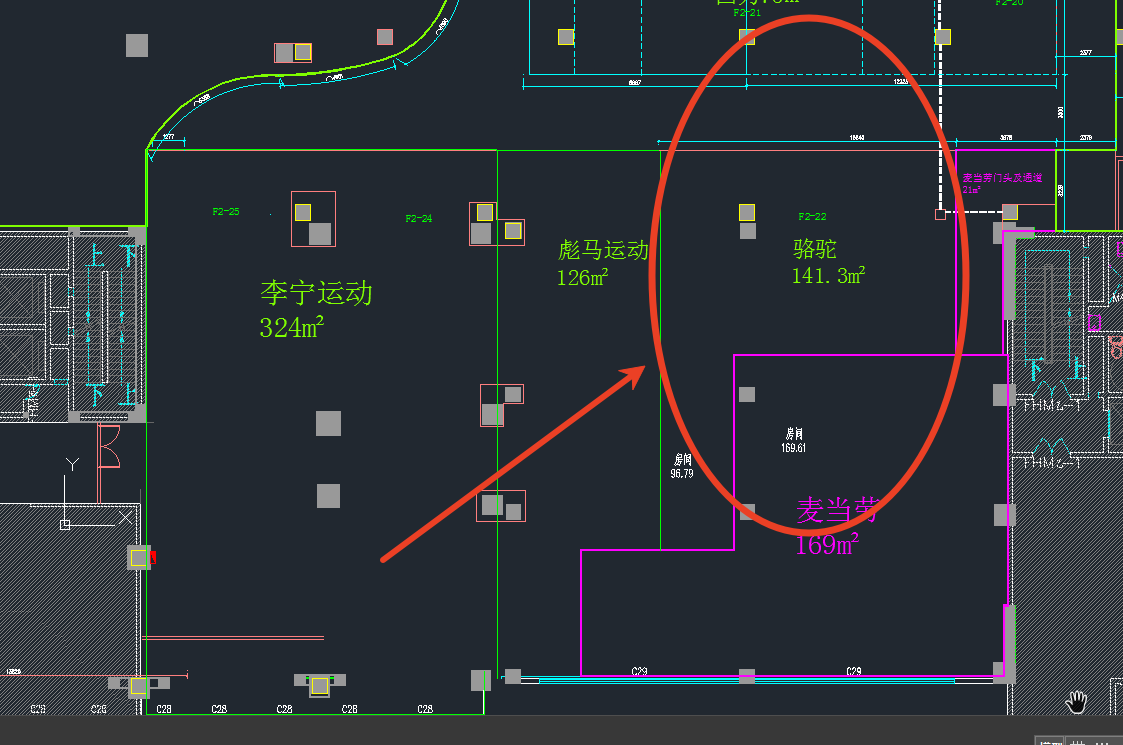Select the yellow column box below F2-25
Viewport: 1123px width, 745px height.
click(303, 212)
